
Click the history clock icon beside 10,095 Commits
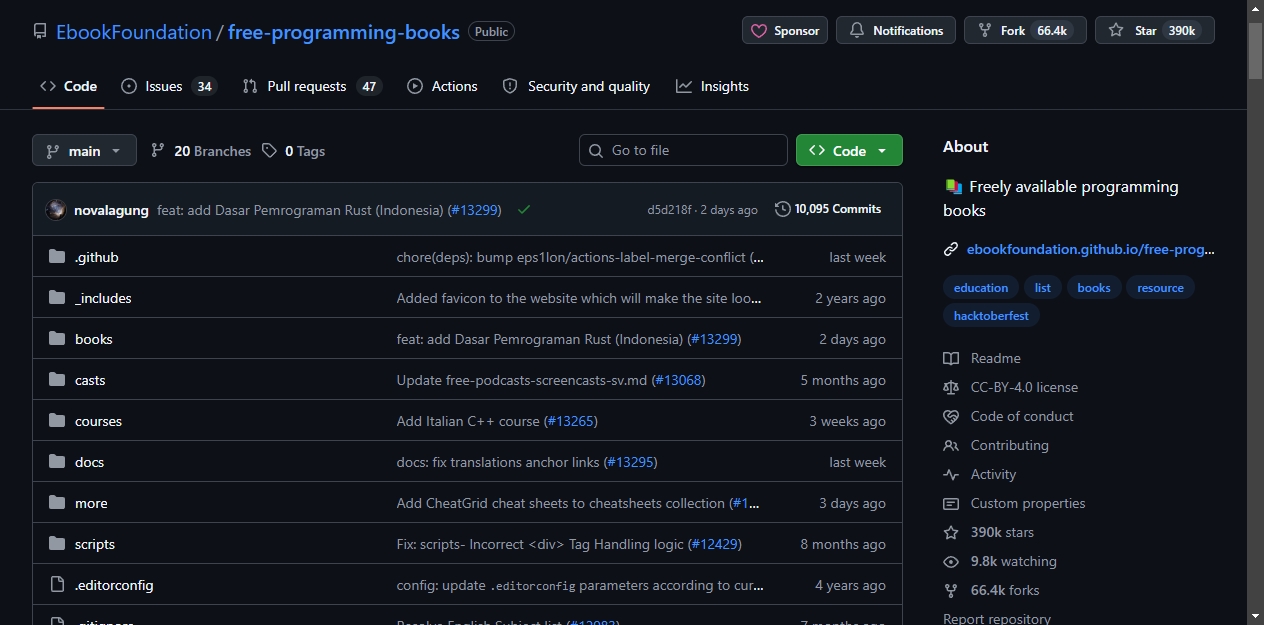[x=782, y=209]
